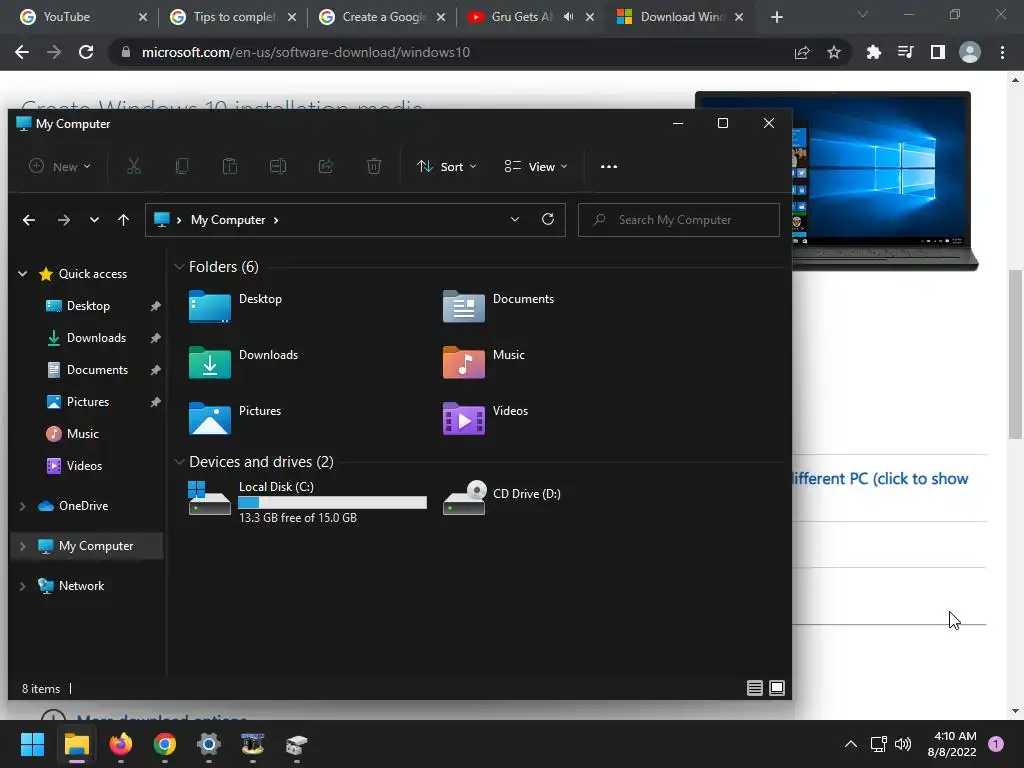The height and width of the screenshot is (768, 1024).
Task: Open the New item dropdown
Action: [x=59, y=167]
